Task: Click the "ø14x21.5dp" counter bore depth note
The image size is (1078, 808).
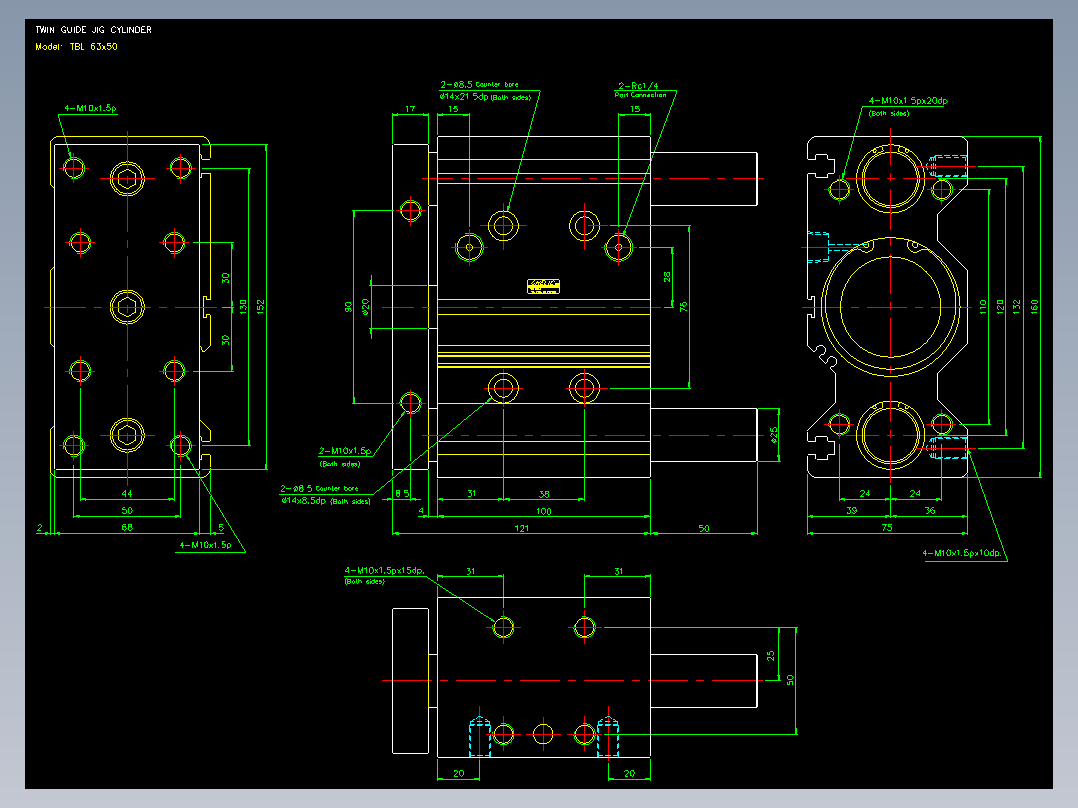Action: [464, 97]
